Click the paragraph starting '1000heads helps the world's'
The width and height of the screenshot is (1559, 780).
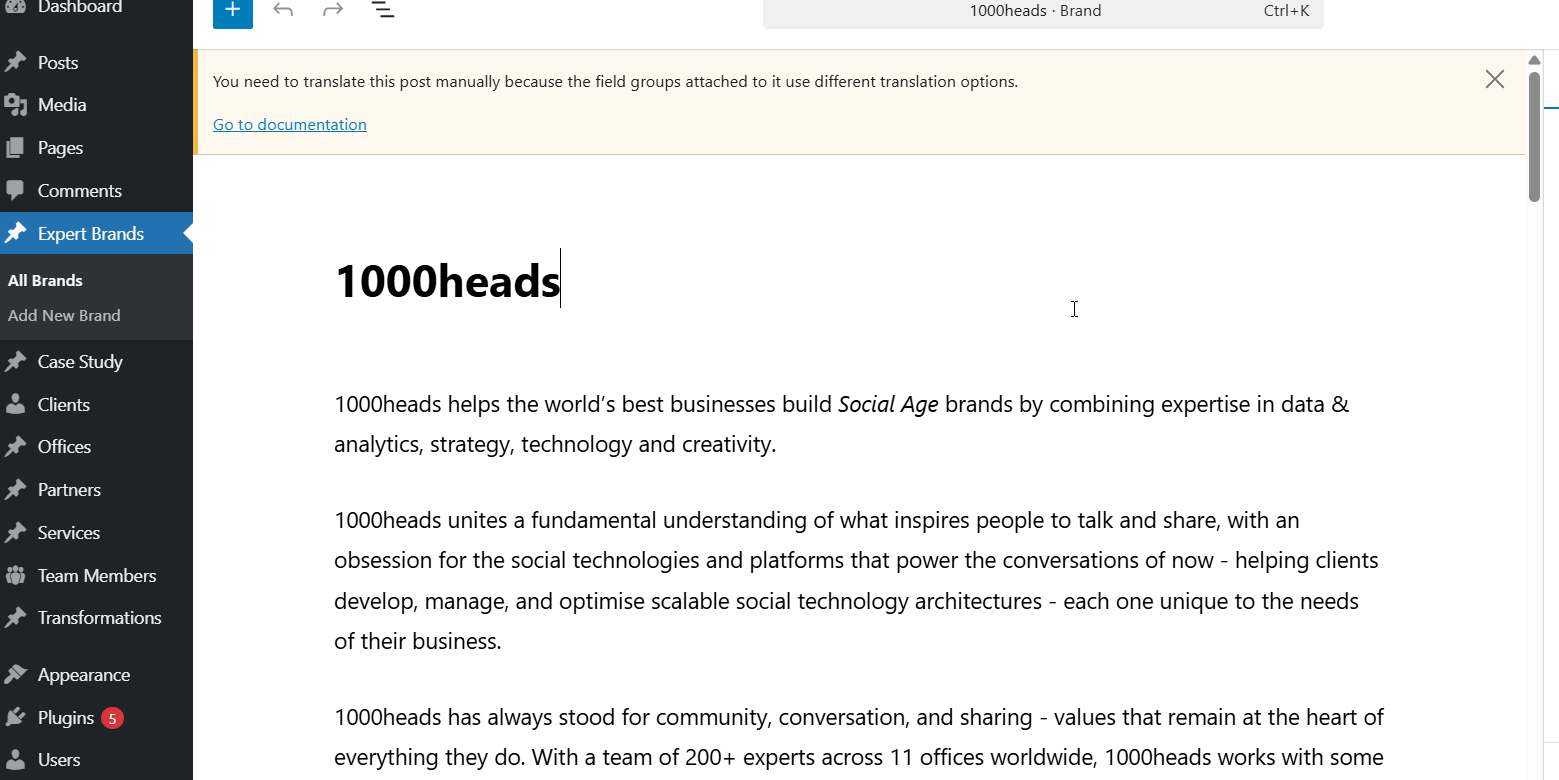(x=859, y=424)
